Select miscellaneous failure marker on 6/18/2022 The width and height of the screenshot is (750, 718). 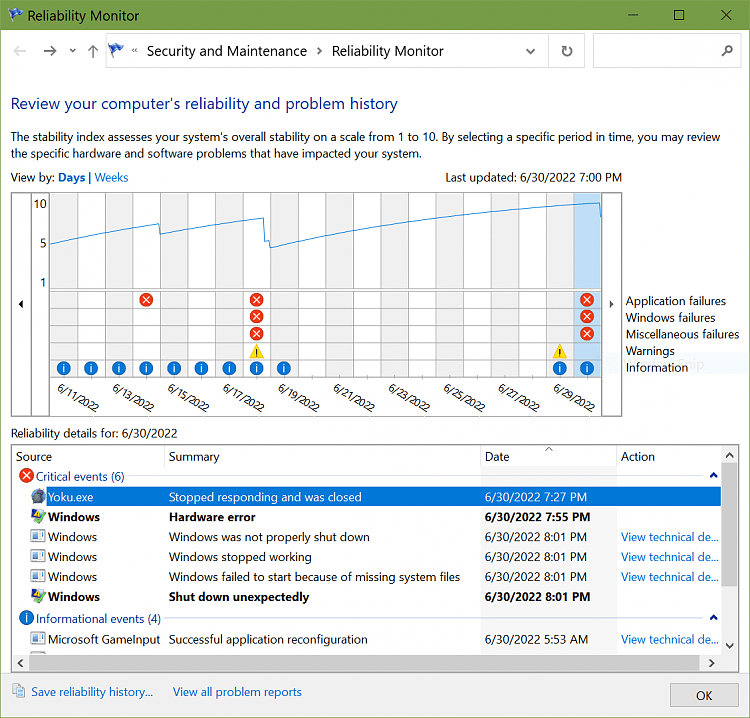coord(257,333)
